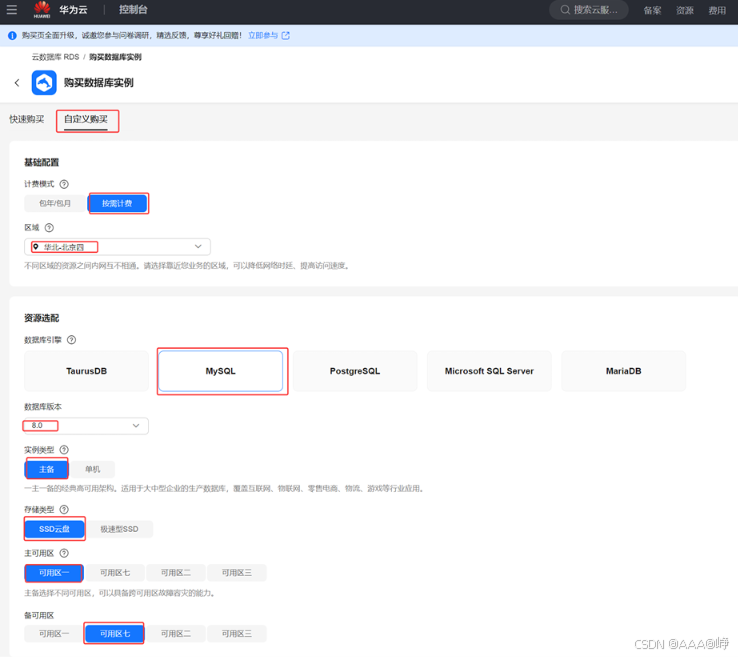Select standby zone 可用区三

pos(236,634)
